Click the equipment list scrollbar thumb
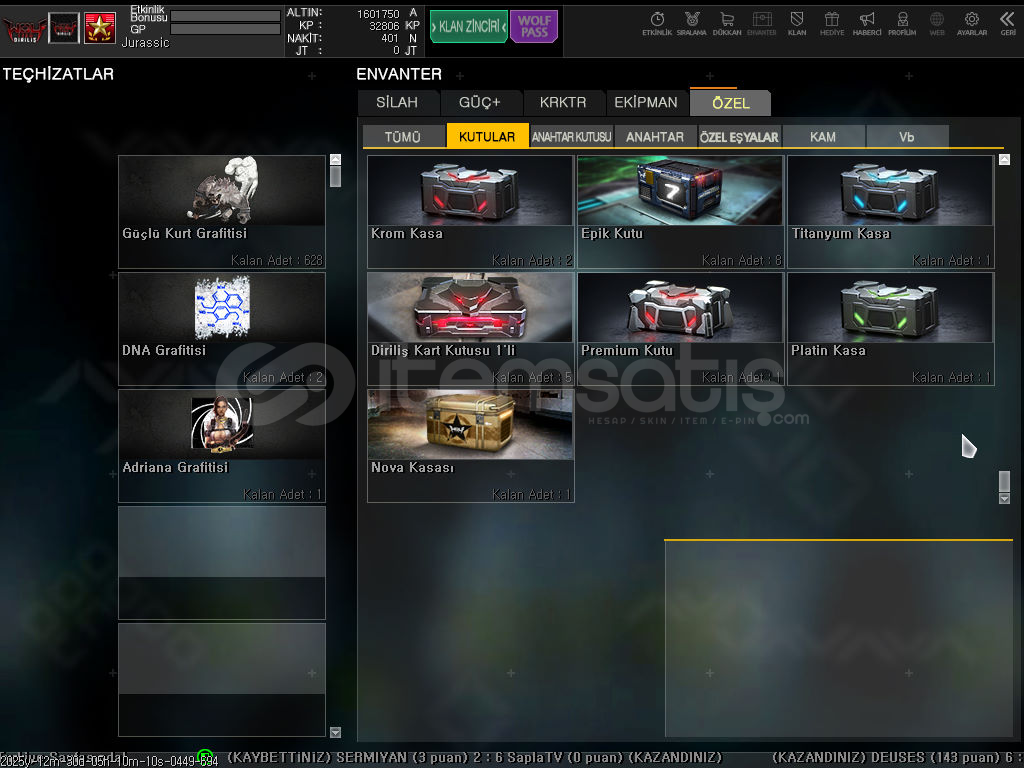The image size is (1024, 768). (336, 176)
